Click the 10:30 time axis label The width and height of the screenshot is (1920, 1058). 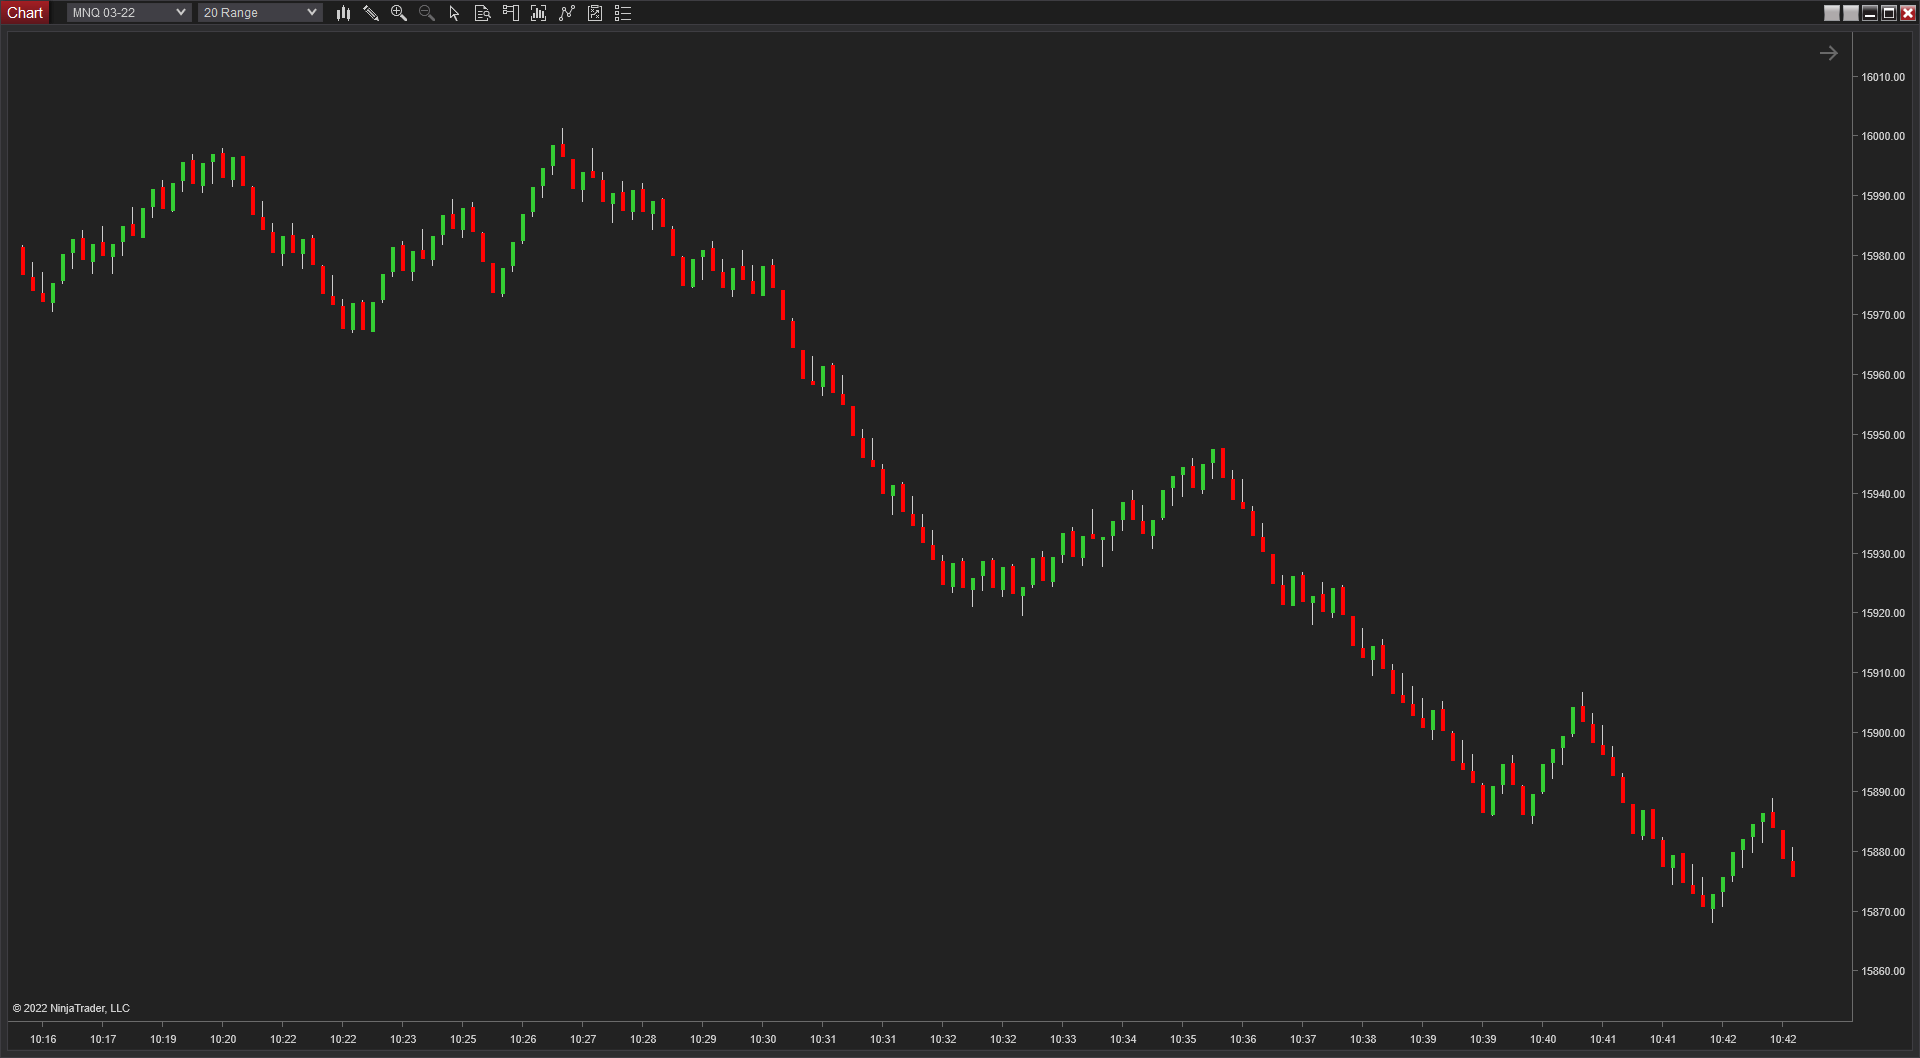(x=763, y=1039)
